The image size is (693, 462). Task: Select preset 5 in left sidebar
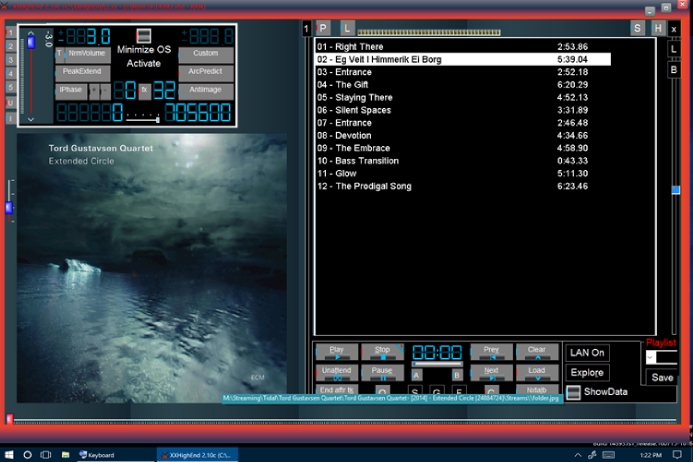click(11, 88)
